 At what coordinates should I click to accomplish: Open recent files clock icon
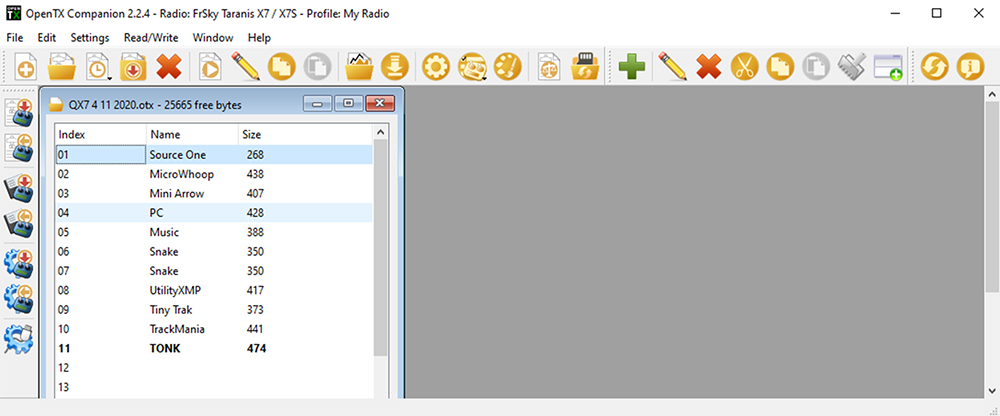(x=98, y=66)
